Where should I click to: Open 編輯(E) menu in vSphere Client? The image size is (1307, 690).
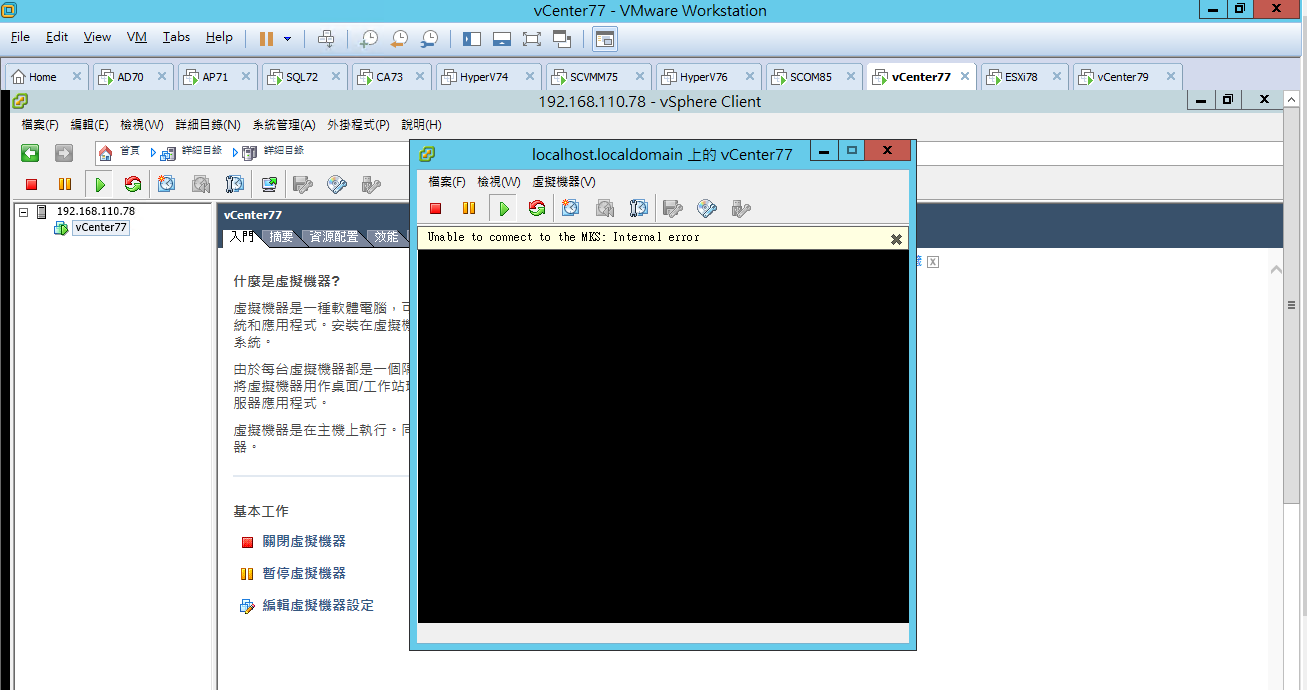point(89,125)
